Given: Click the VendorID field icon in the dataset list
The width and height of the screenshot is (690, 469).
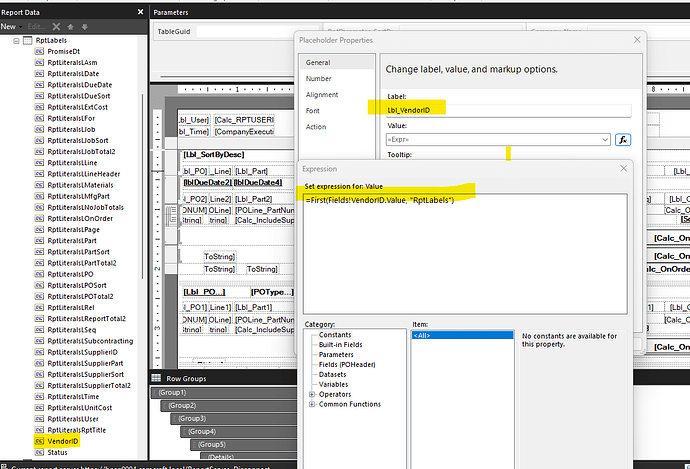Looking at the screenshot, I should tap(38, 440).
